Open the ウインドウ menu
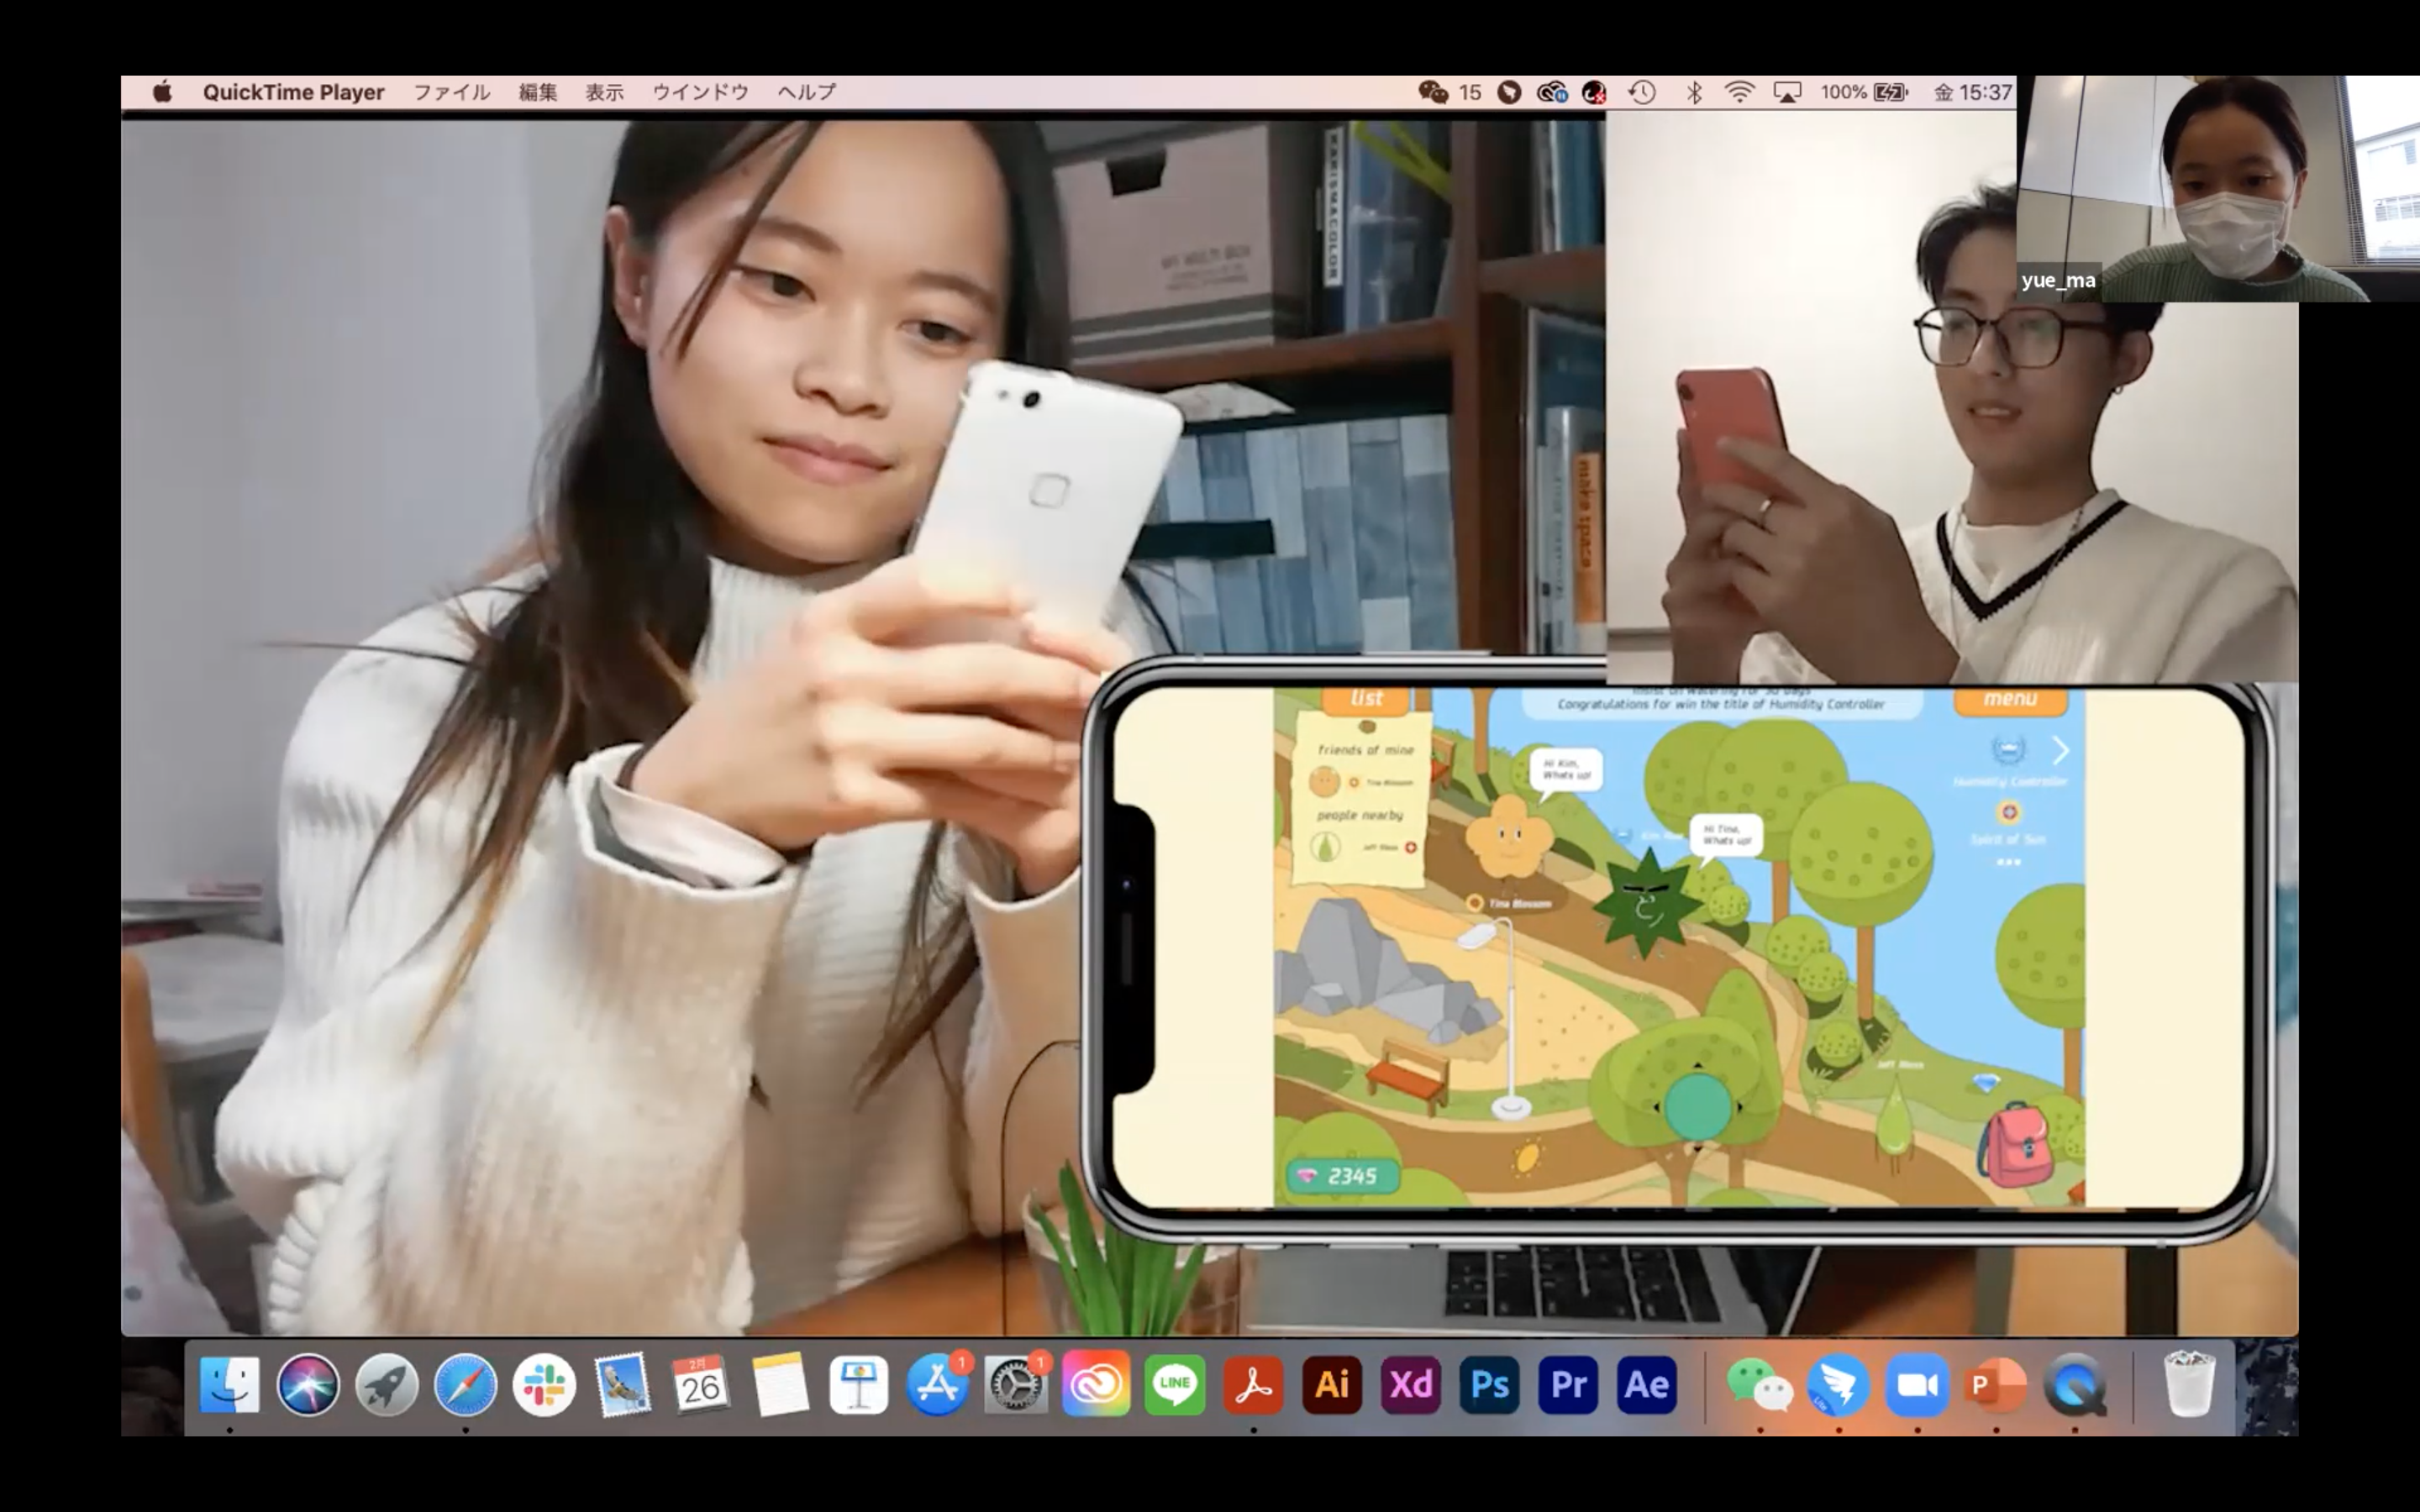The height and width of the screenshot is (1512, 2420). pyautogui.click(x=700, y=92)
